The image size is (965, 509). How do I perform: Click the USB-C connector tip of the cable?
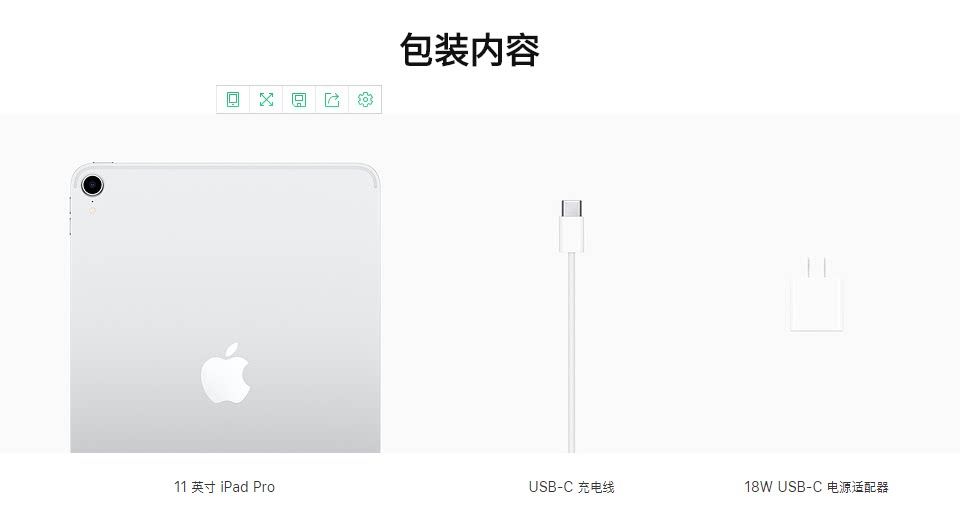pos(572,209)
